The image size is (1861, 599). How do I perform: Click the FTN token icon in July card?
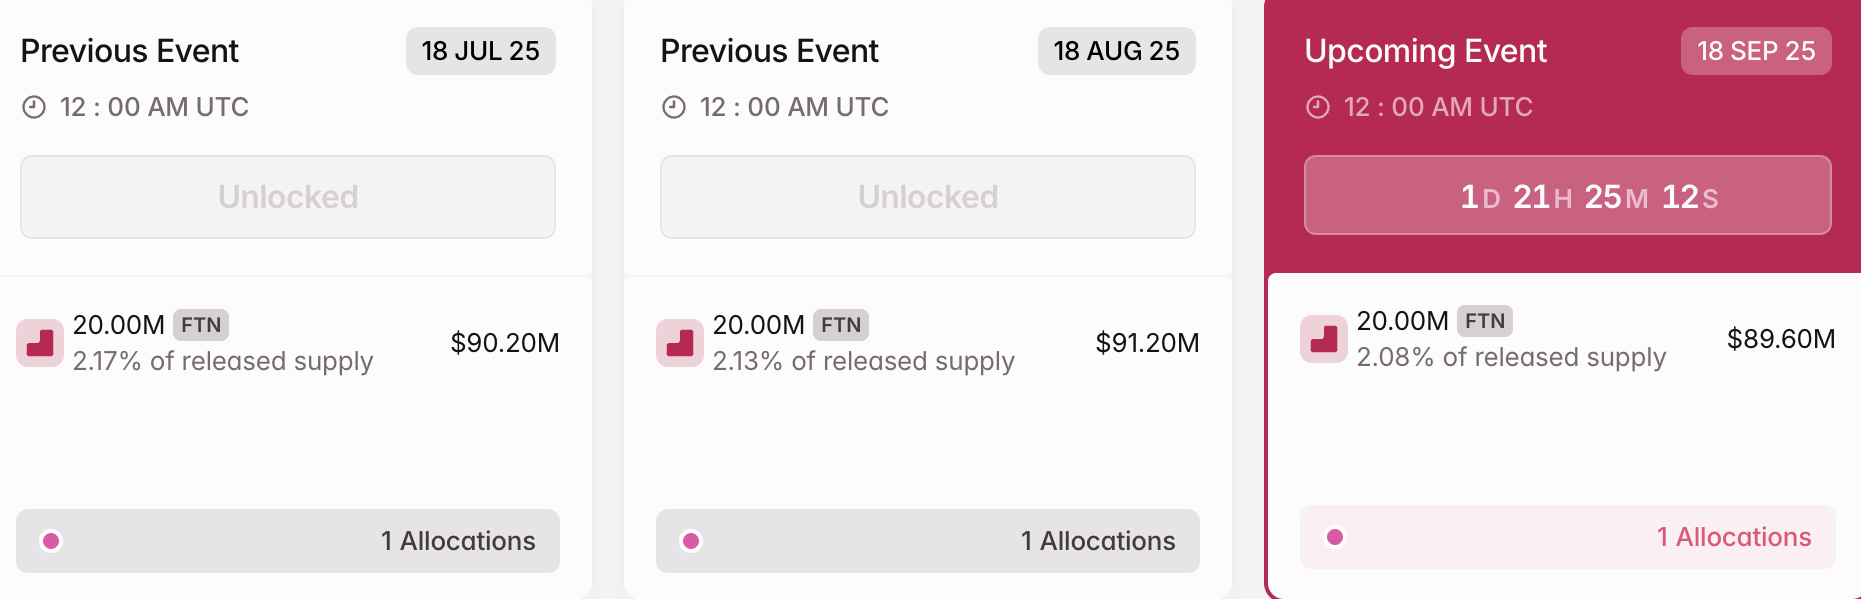40,343
